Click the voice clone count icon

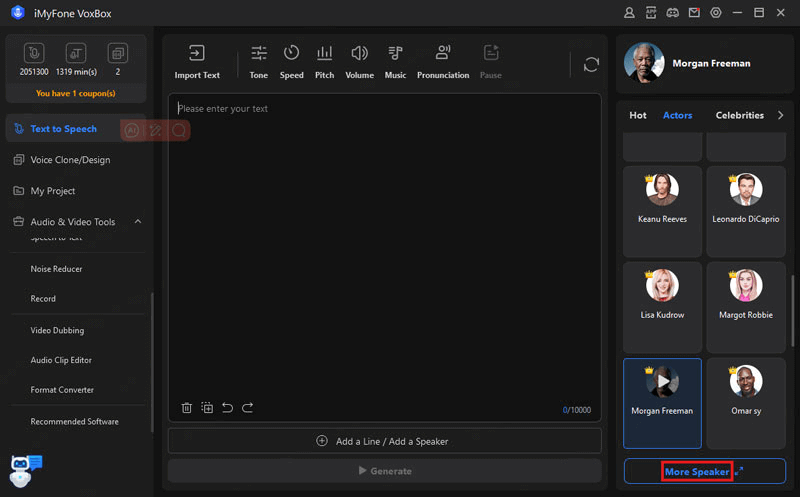(118, 53)
